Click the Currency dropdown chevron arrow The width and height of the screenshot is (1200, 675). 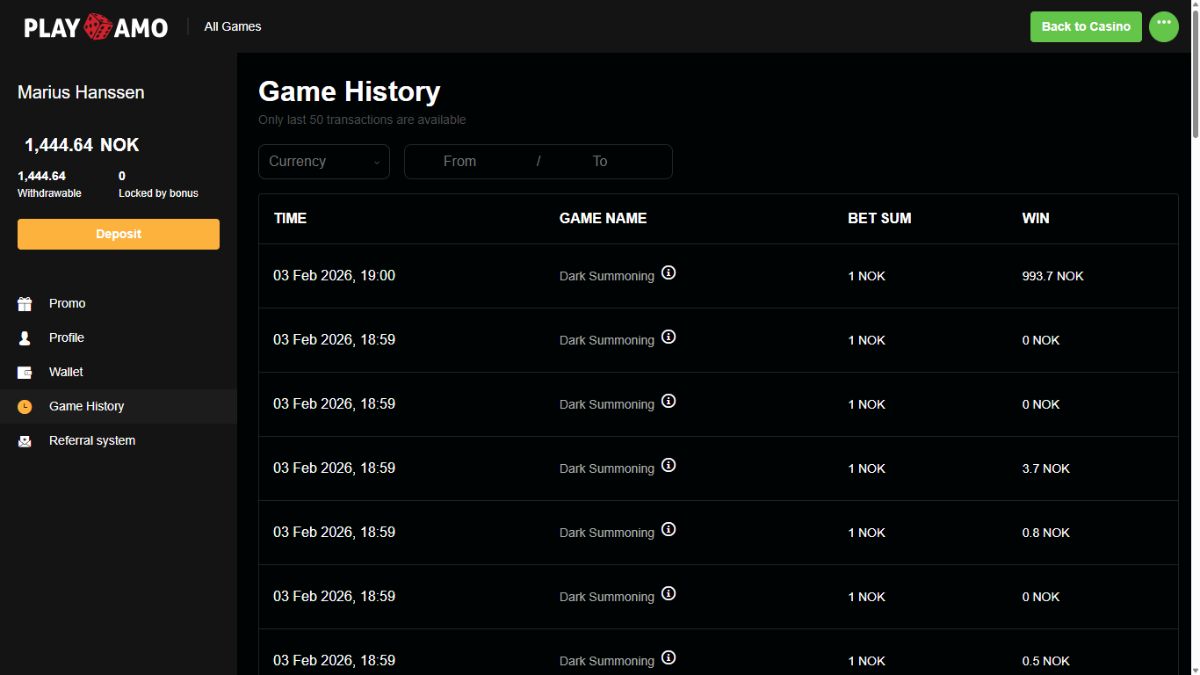377,162
